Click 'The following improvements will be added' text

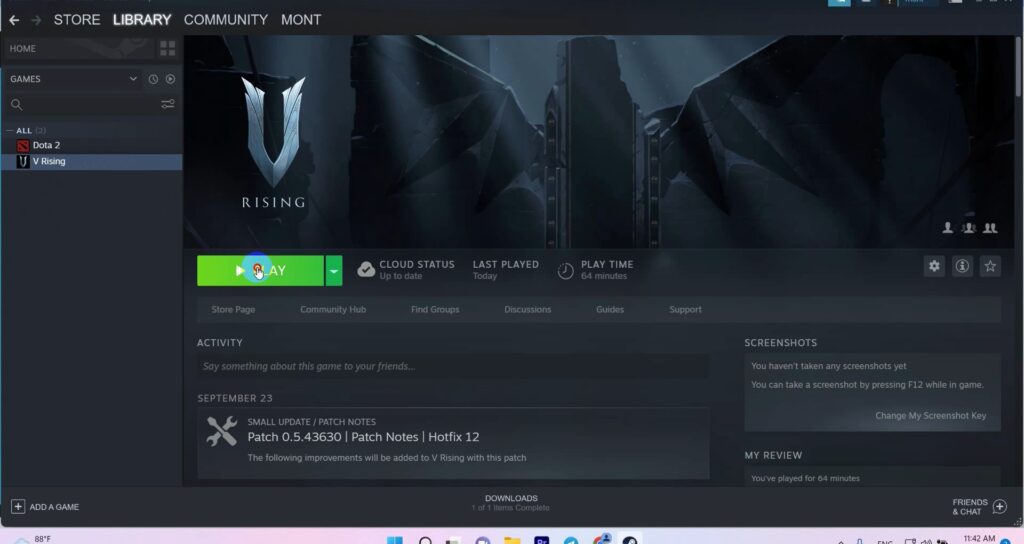(387, 458)
